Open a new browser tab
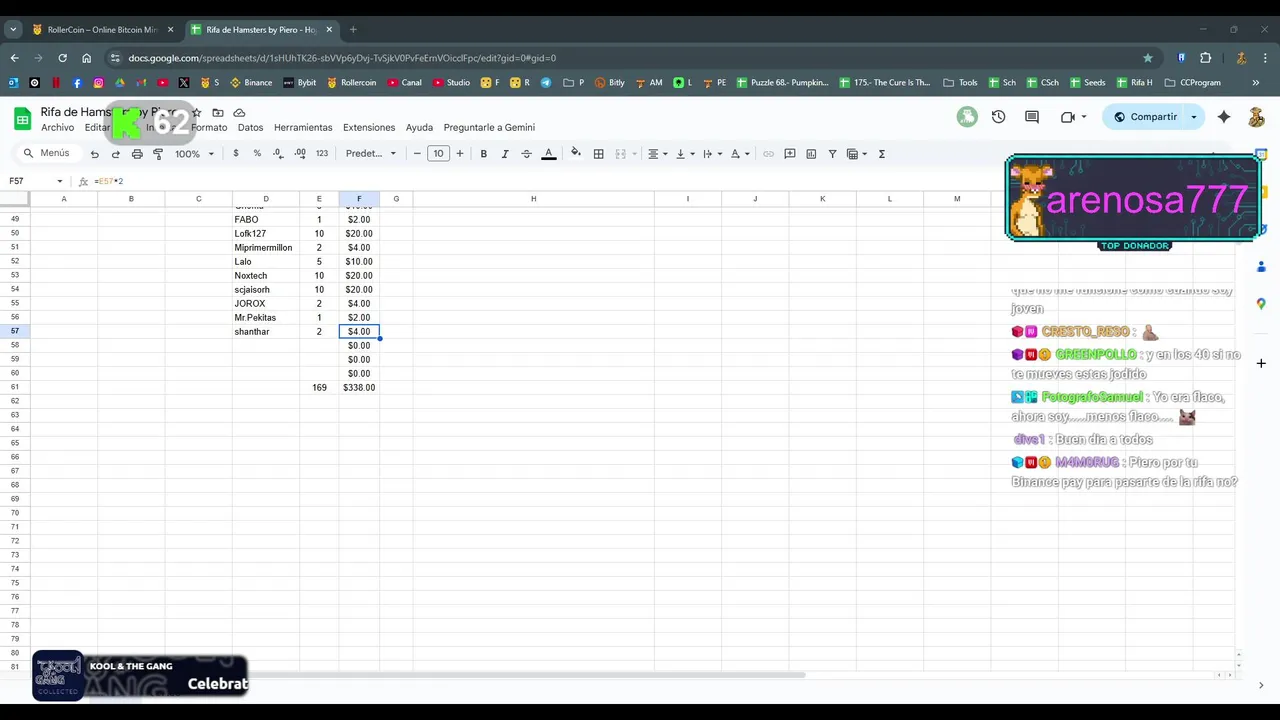 click(353, 30)
